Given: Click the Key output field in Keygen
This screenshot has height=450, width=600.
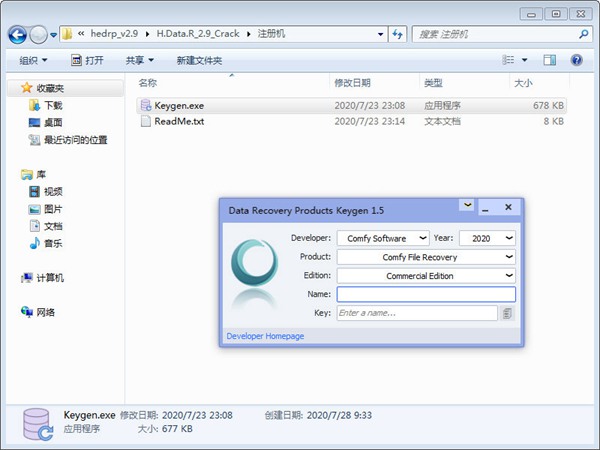Looking at the screenshot, I should pyautogui.click(x=417, y=313).
